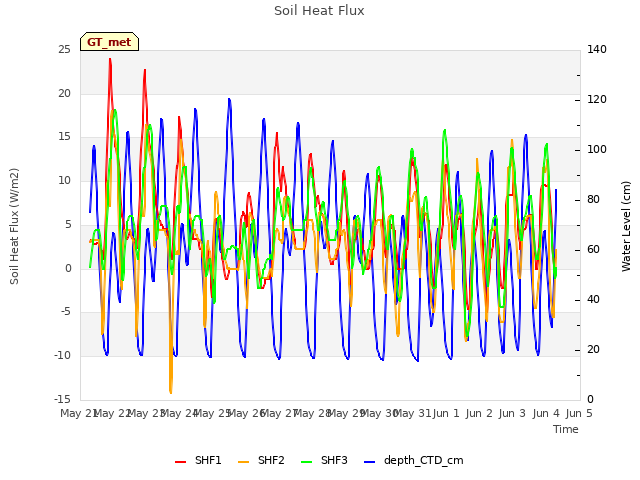640x480 pixels.
Task: Click the green SHF3 legend color marker
Action: coord(306,462)
